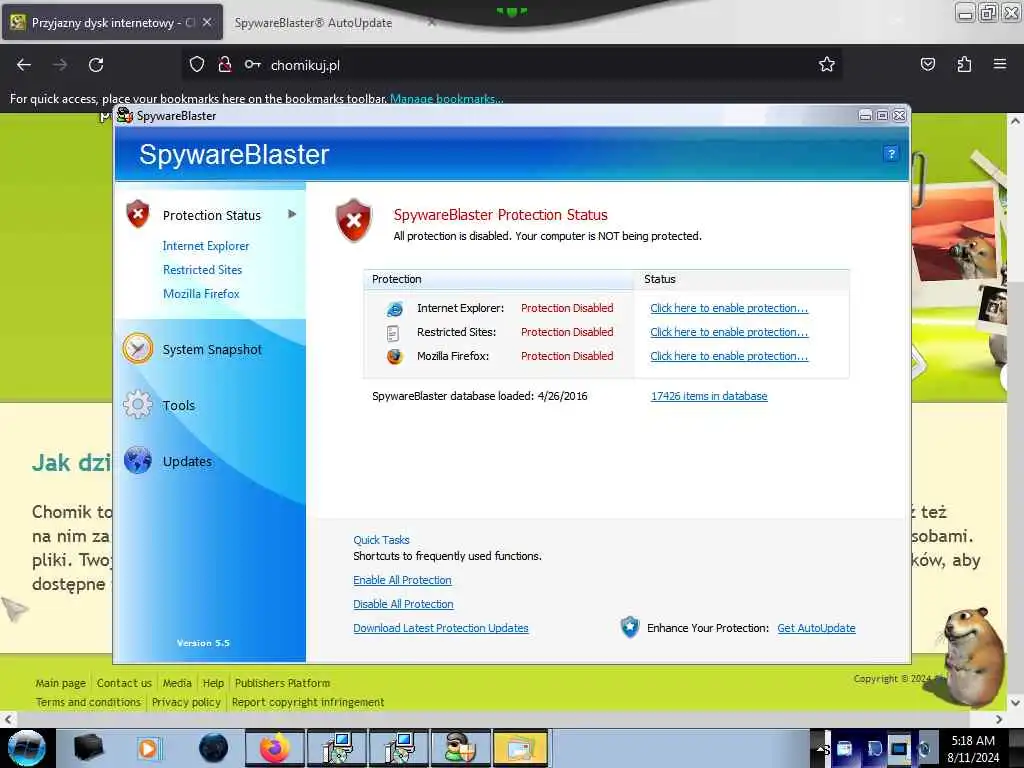1024x768 pixels.
Task: Click the crossed-out padlock site security icon
Action: click(225, 65)
